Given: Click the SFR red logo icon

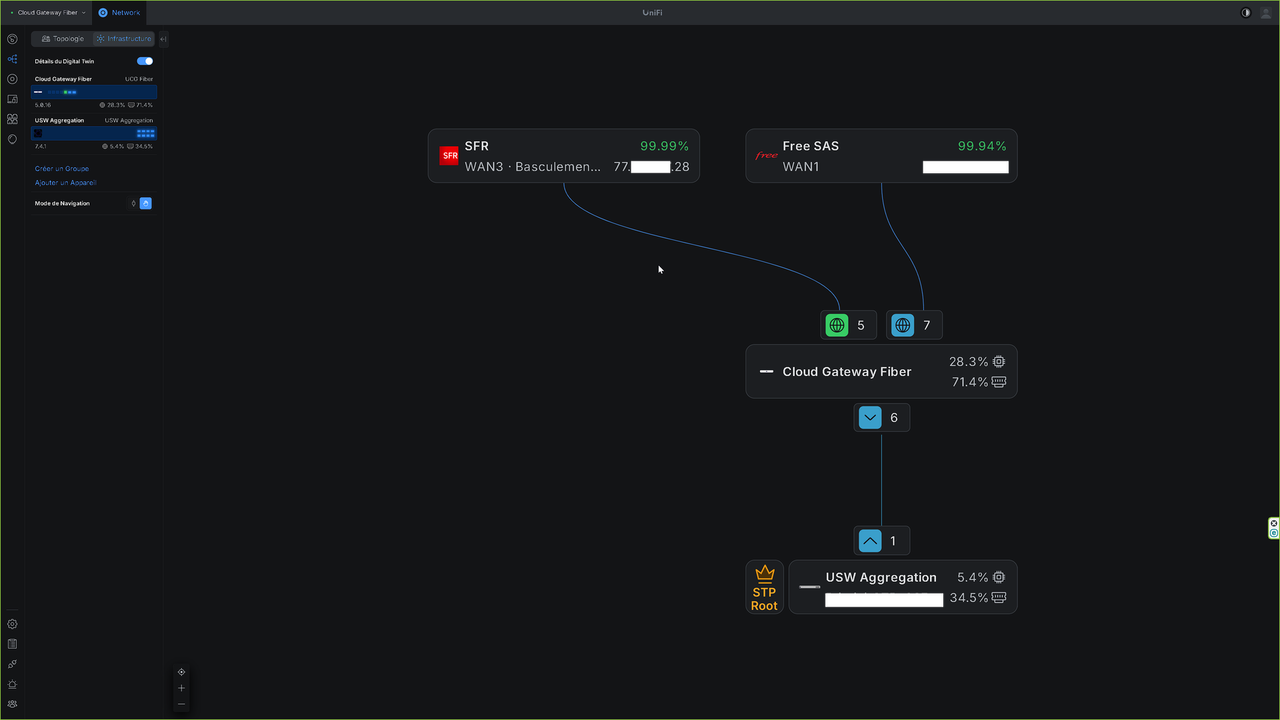Looking at the screenshot, I should tap(449, 156).
